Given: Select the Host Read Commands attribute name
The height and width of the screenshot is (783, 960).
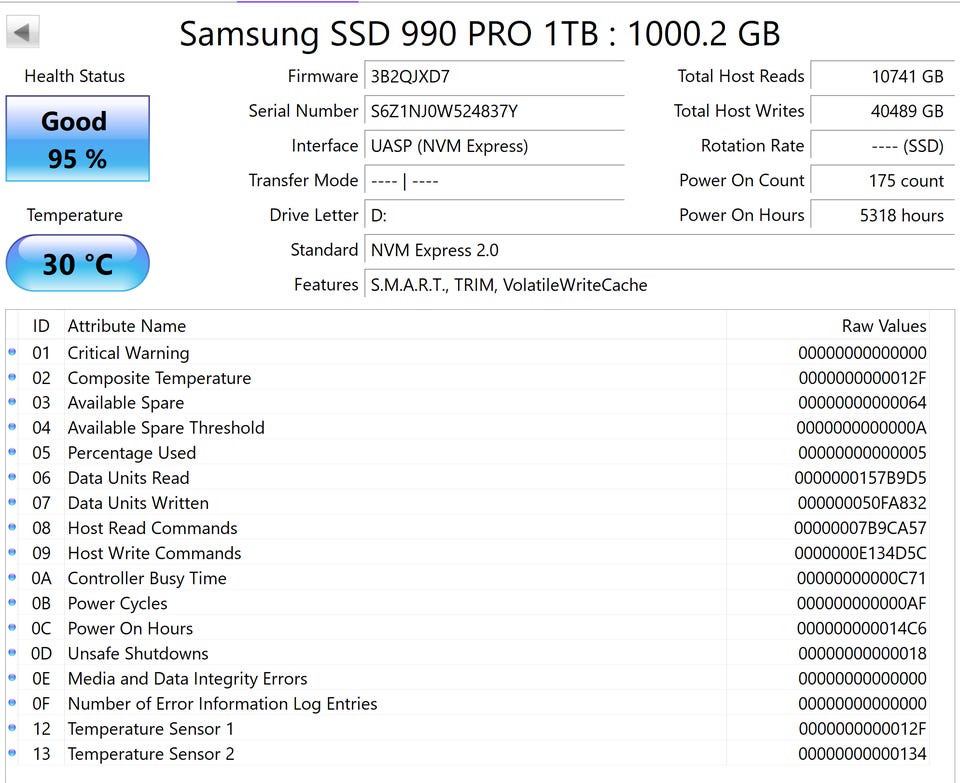Looking at the screenshot, I should 152,528.
